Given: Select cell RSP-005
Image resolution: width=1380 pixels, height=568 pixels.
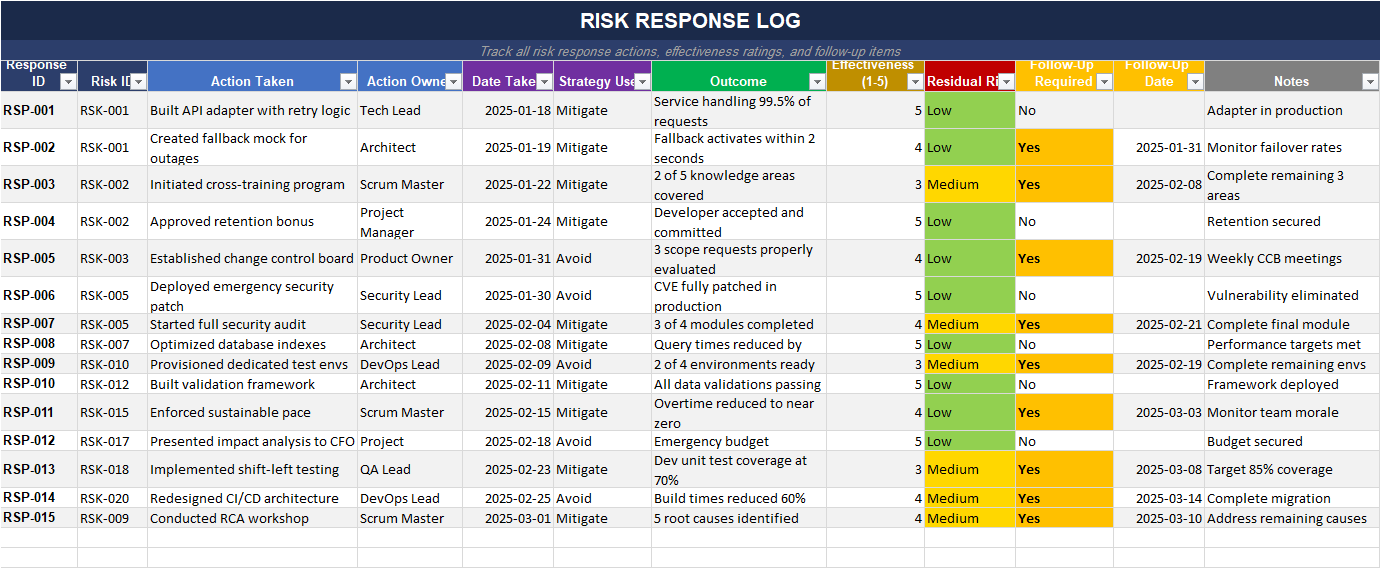Looking at the screenshot, I should pos(39,258).
